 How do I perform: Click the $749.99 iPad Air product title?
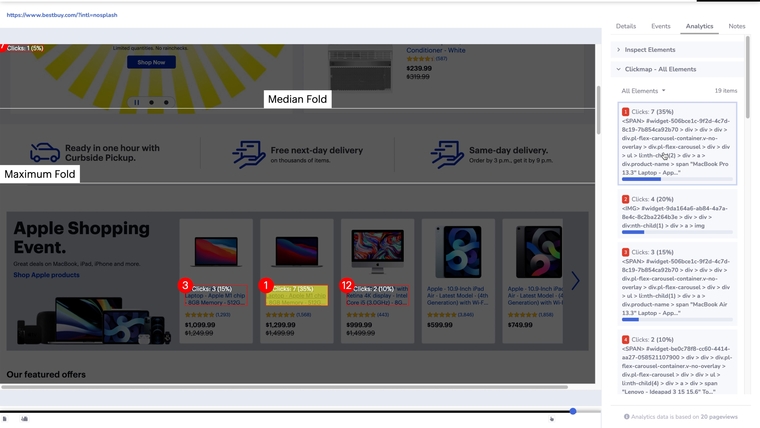535,296
